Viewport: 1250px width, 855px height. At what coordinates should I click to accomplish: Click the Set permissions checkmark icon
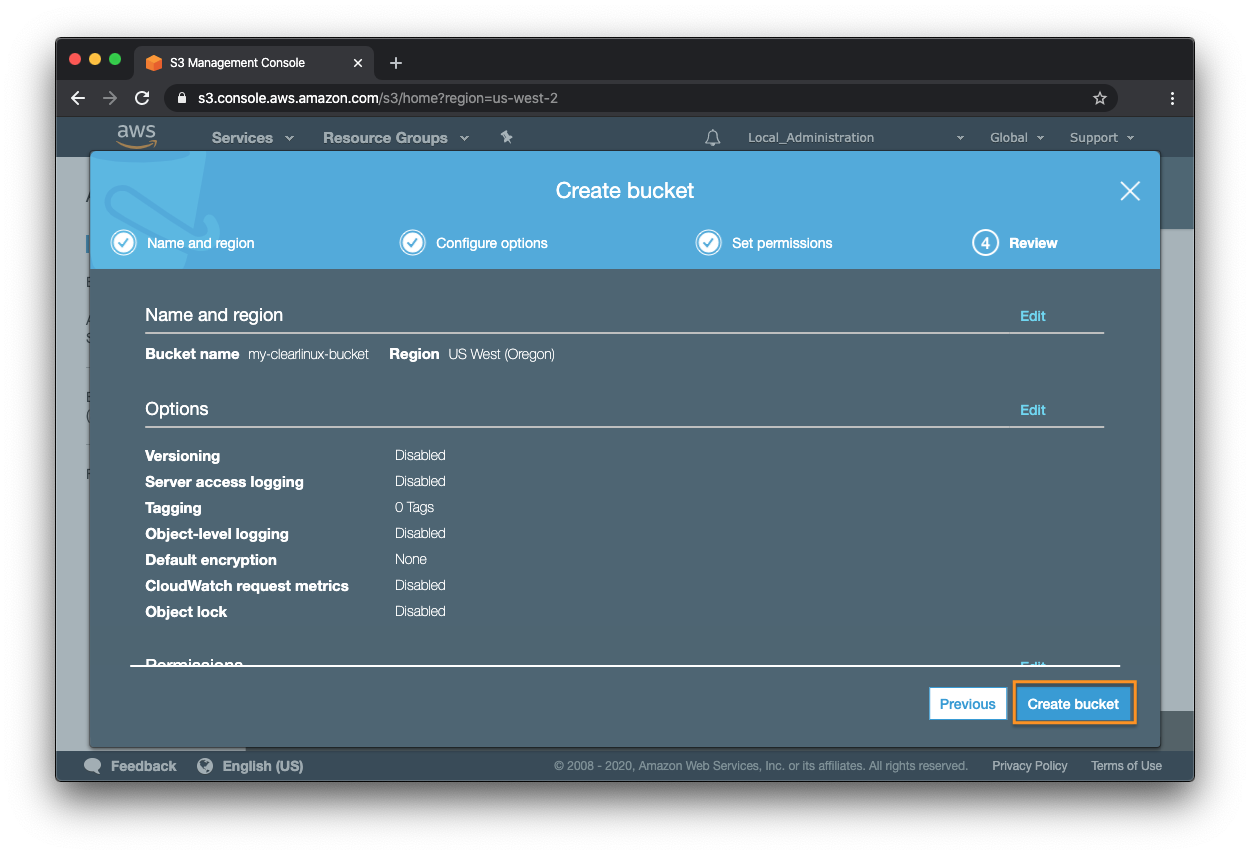coord(708,243)
